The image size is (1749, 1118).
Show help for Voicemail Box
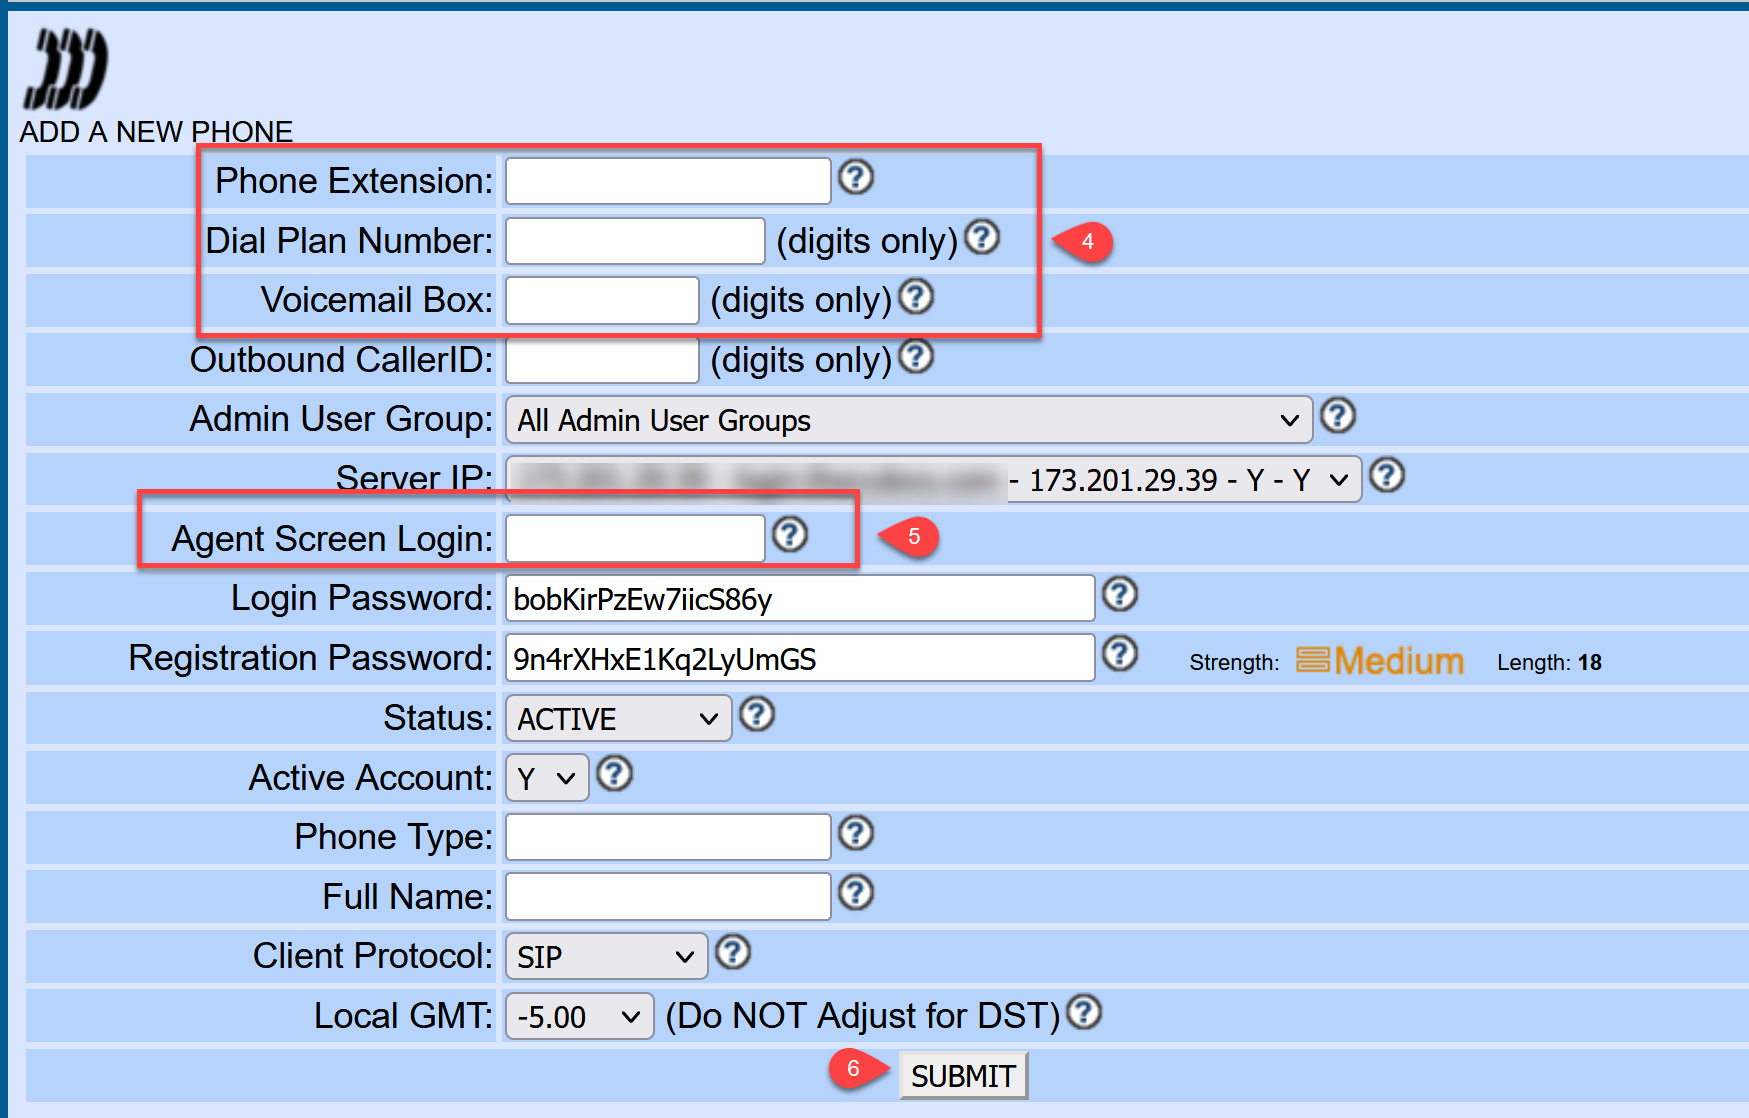pyautogui.click(x=916, y=297)
